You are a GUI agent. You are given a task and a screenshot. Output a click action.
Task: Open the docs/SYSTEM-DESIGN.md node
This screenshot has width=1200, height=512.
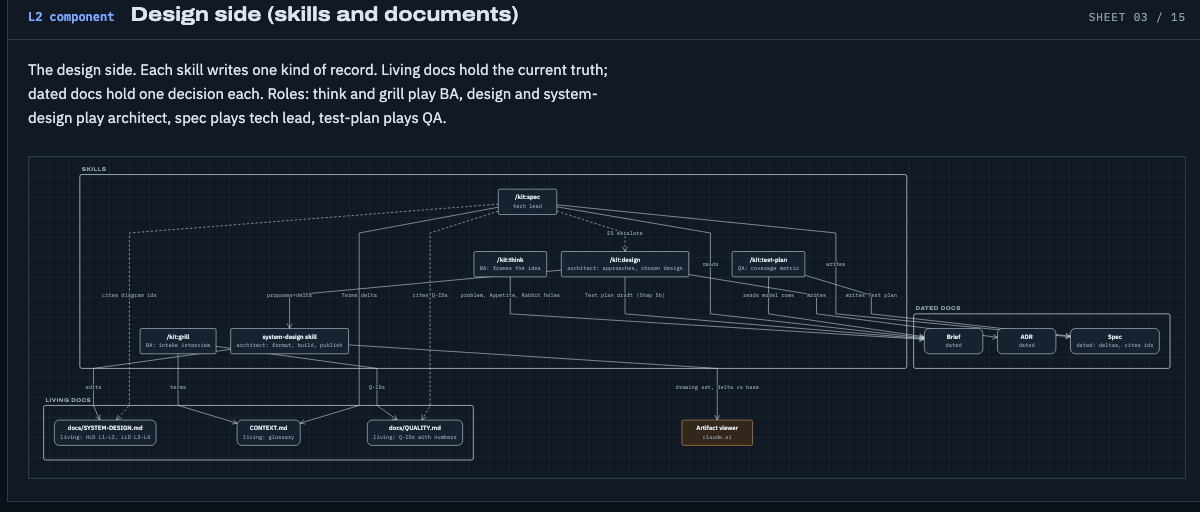tap(105, 432)
